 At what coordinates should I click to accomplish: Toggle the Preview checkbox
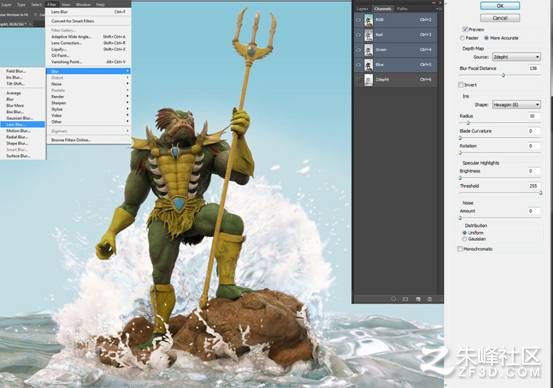465,29
